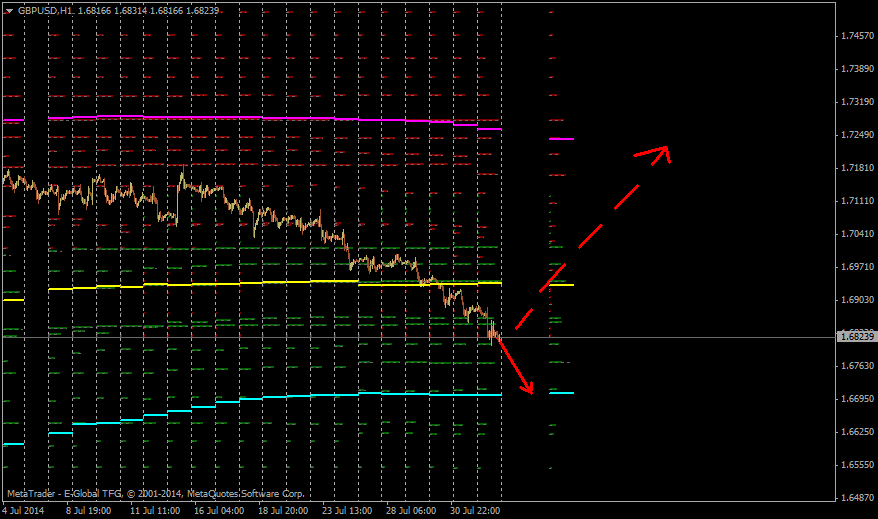Select the GBPUSD,H1 symbol title text
Viewport: 878px width, 519px height.
46,11
